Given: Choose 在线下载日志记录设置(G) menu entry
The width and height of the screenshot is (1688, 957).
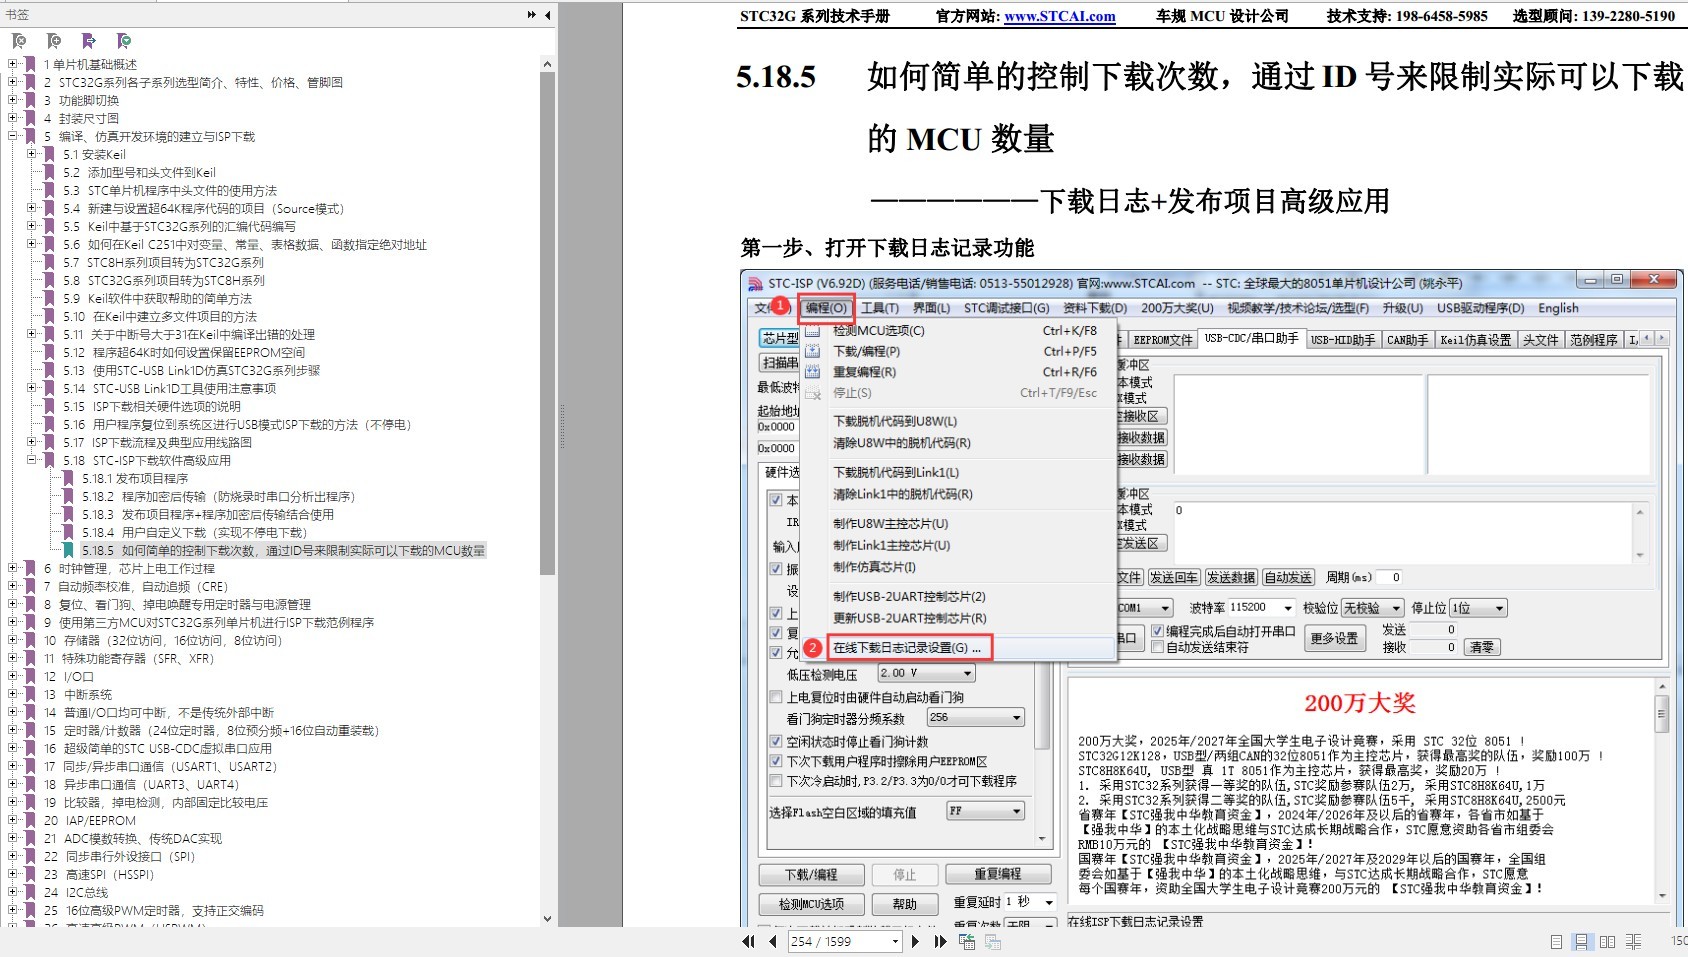Looking at the screenshot, I should (x=907, y=648).
